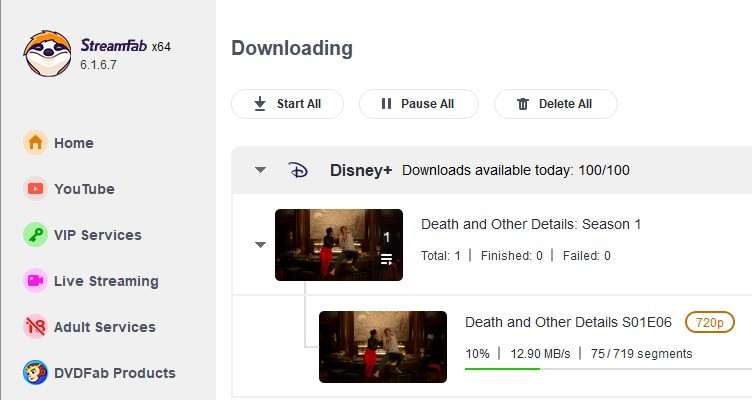Select 'Death and Other Details: Season 1' title

pyautogui.click(x=531, y=224)
